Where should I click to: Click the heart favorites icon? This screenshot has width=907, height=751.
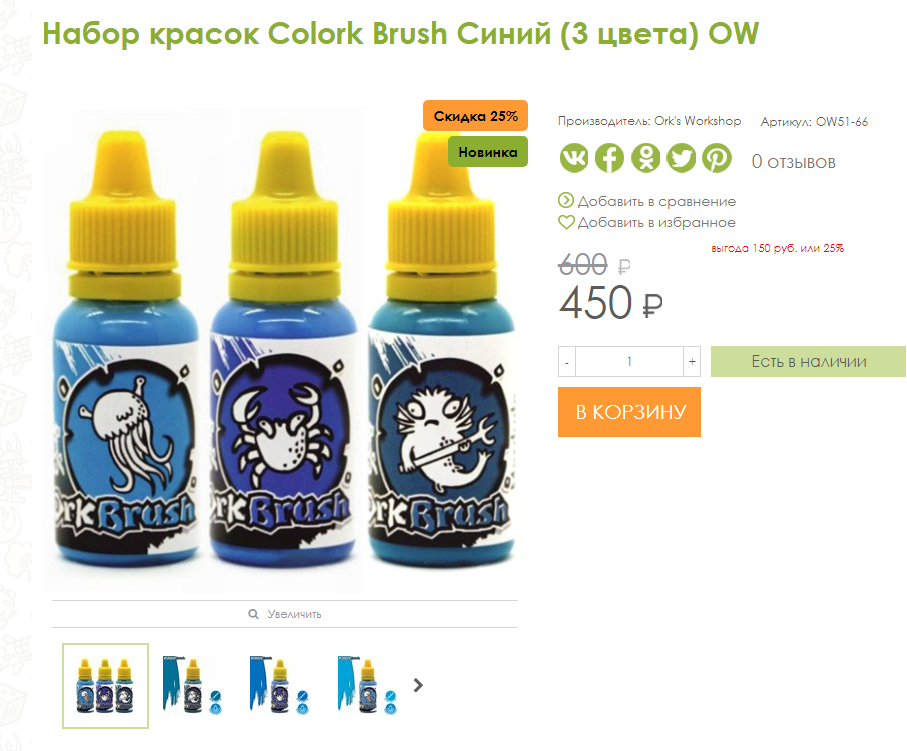566,222
